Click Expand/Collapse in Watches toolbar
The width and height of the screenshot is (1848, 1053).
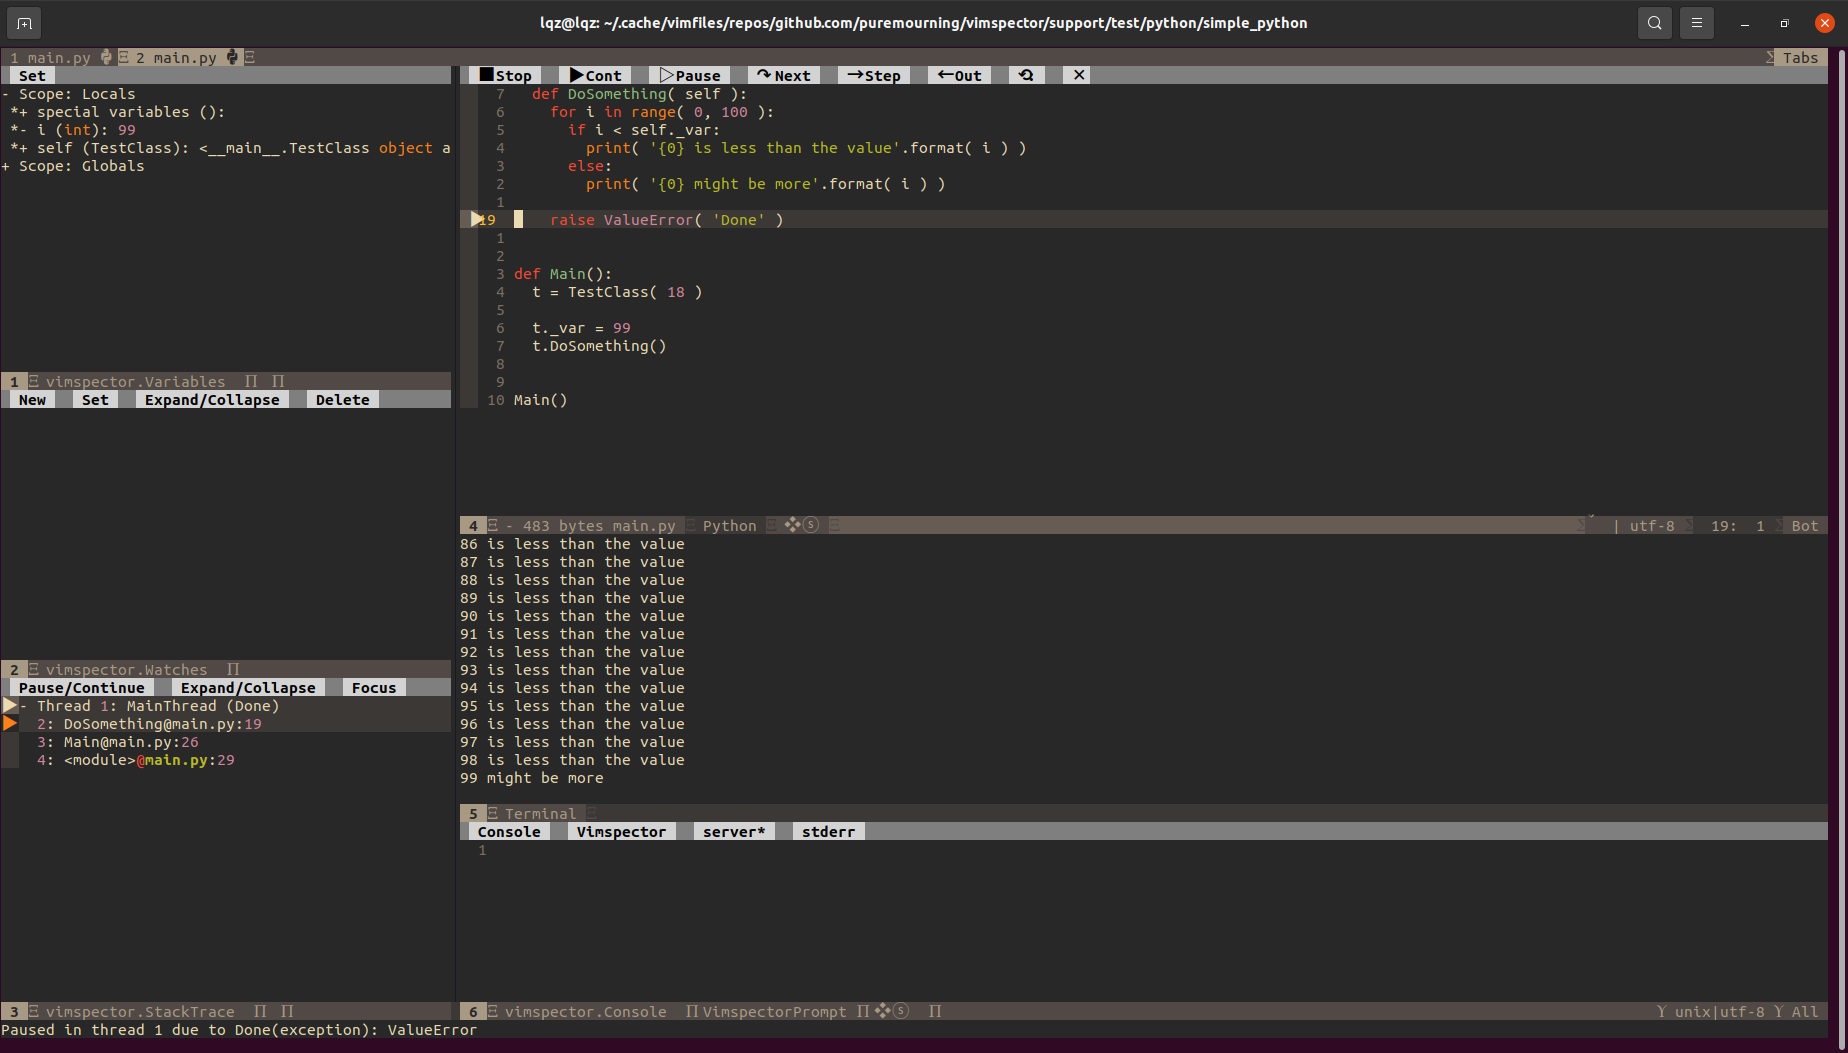pyautogui.click(x=212, y=399)
